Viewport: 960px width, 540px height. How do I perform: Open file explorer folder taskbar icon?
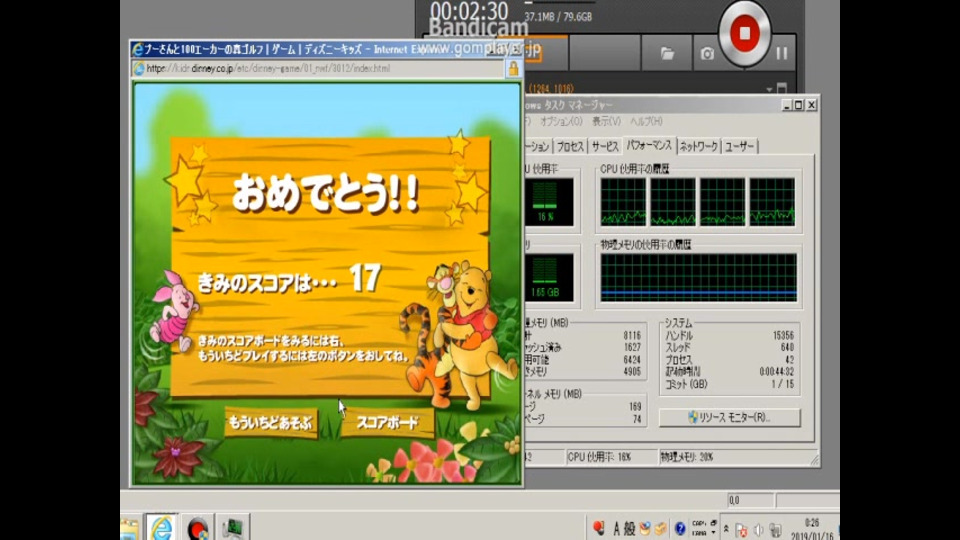coord(129,529)
